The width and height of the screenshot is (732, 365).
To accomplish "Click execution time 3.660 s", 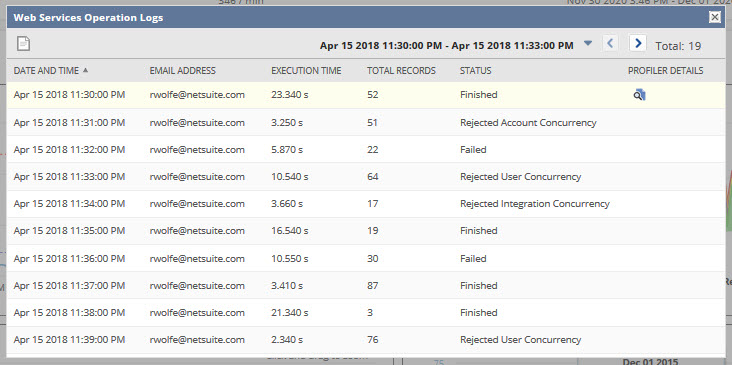I will [287, 204].
